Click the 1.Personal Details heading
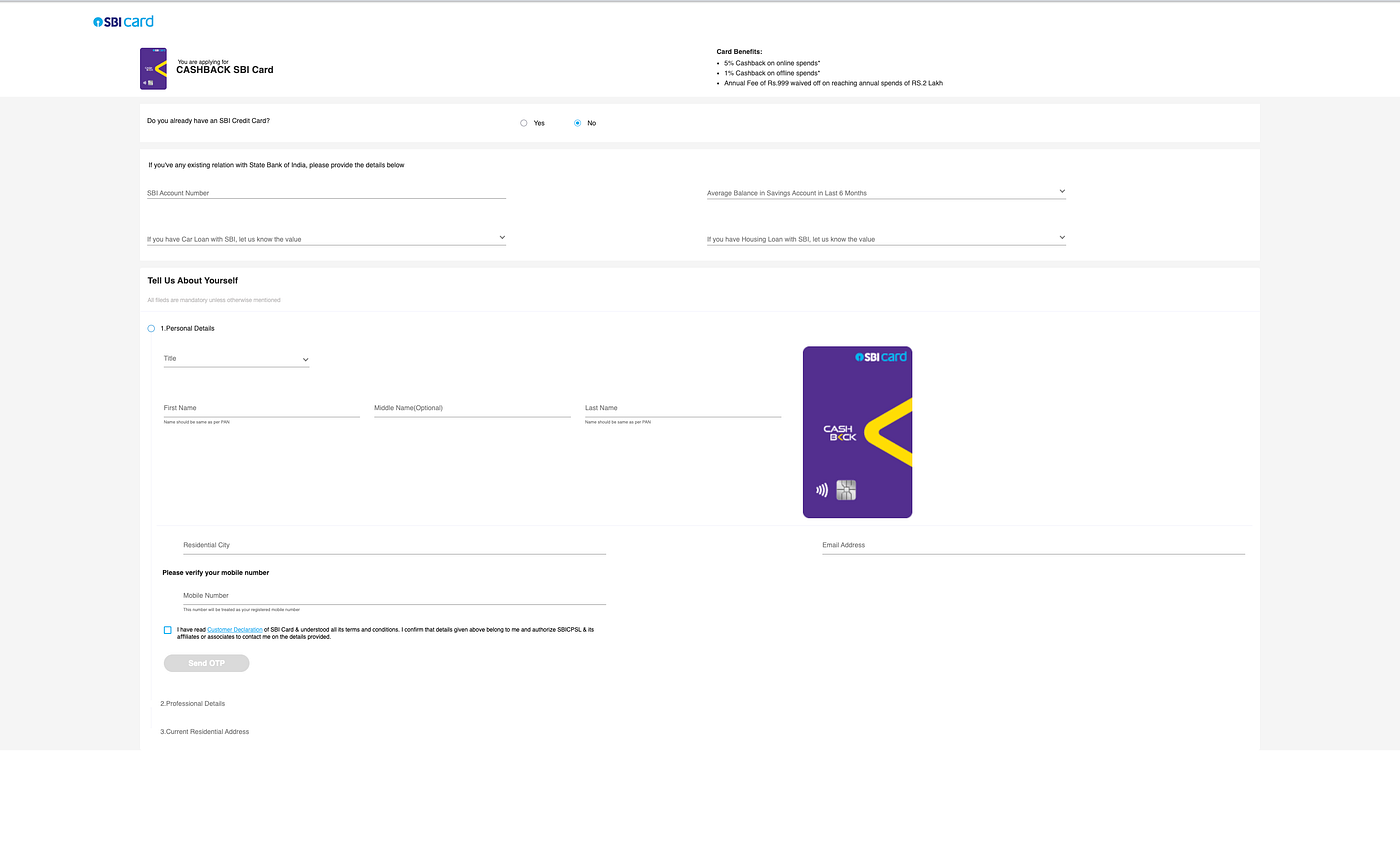Viewport: 1400px width, 846px height. point(188,328)
